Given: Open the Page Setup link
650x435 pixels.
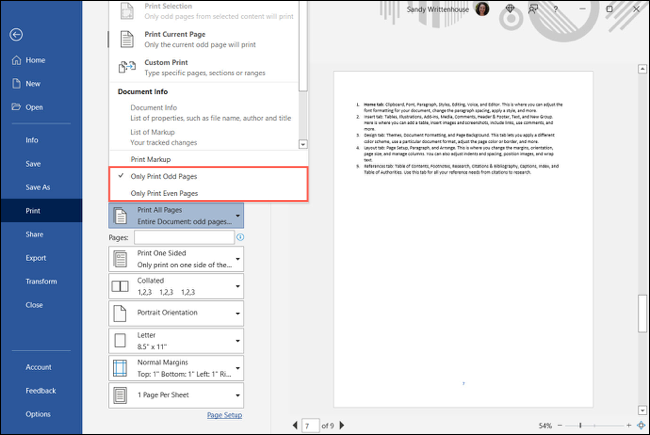Looking at the screenshot, I should click(x=224, y=415).
